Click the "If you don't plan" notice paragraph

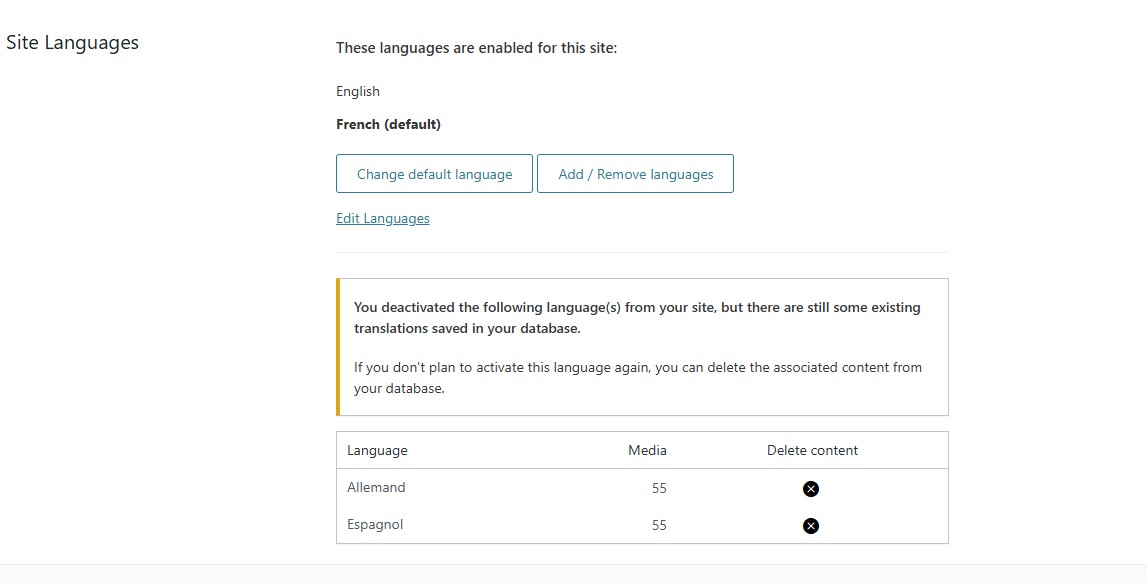pyautogui.click(x=637, y=378)
